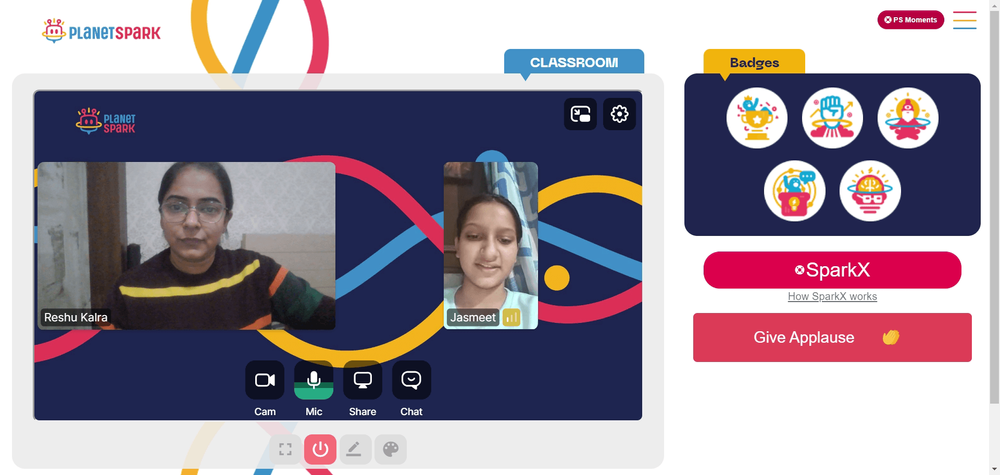Click the Reshu Kalra name label

(x=76, y=318)
